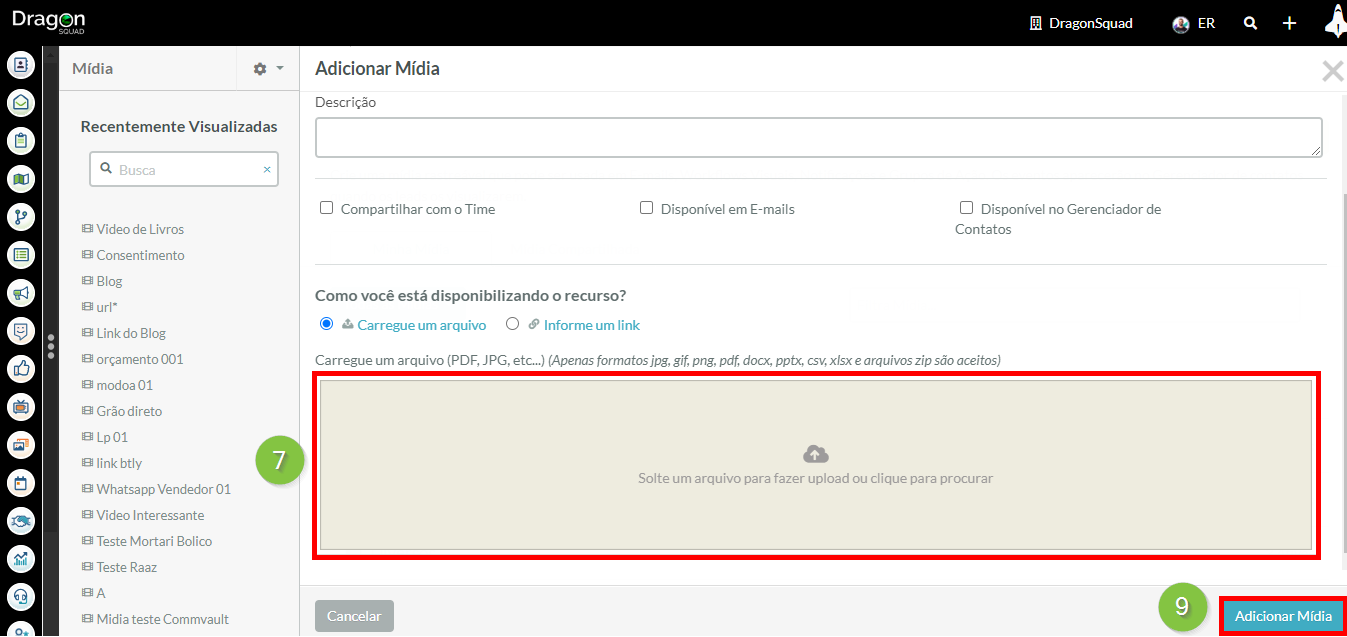Open the email envelope icon in sidebar
1347x637 pixels.
[x=21, y=103]
